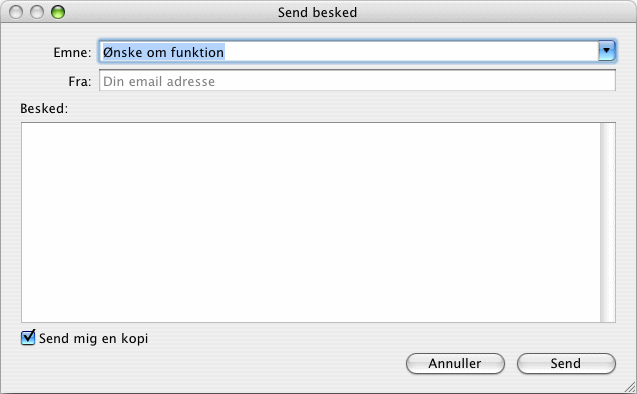
Task: Click the gray close window button
Action: (16, 12)
